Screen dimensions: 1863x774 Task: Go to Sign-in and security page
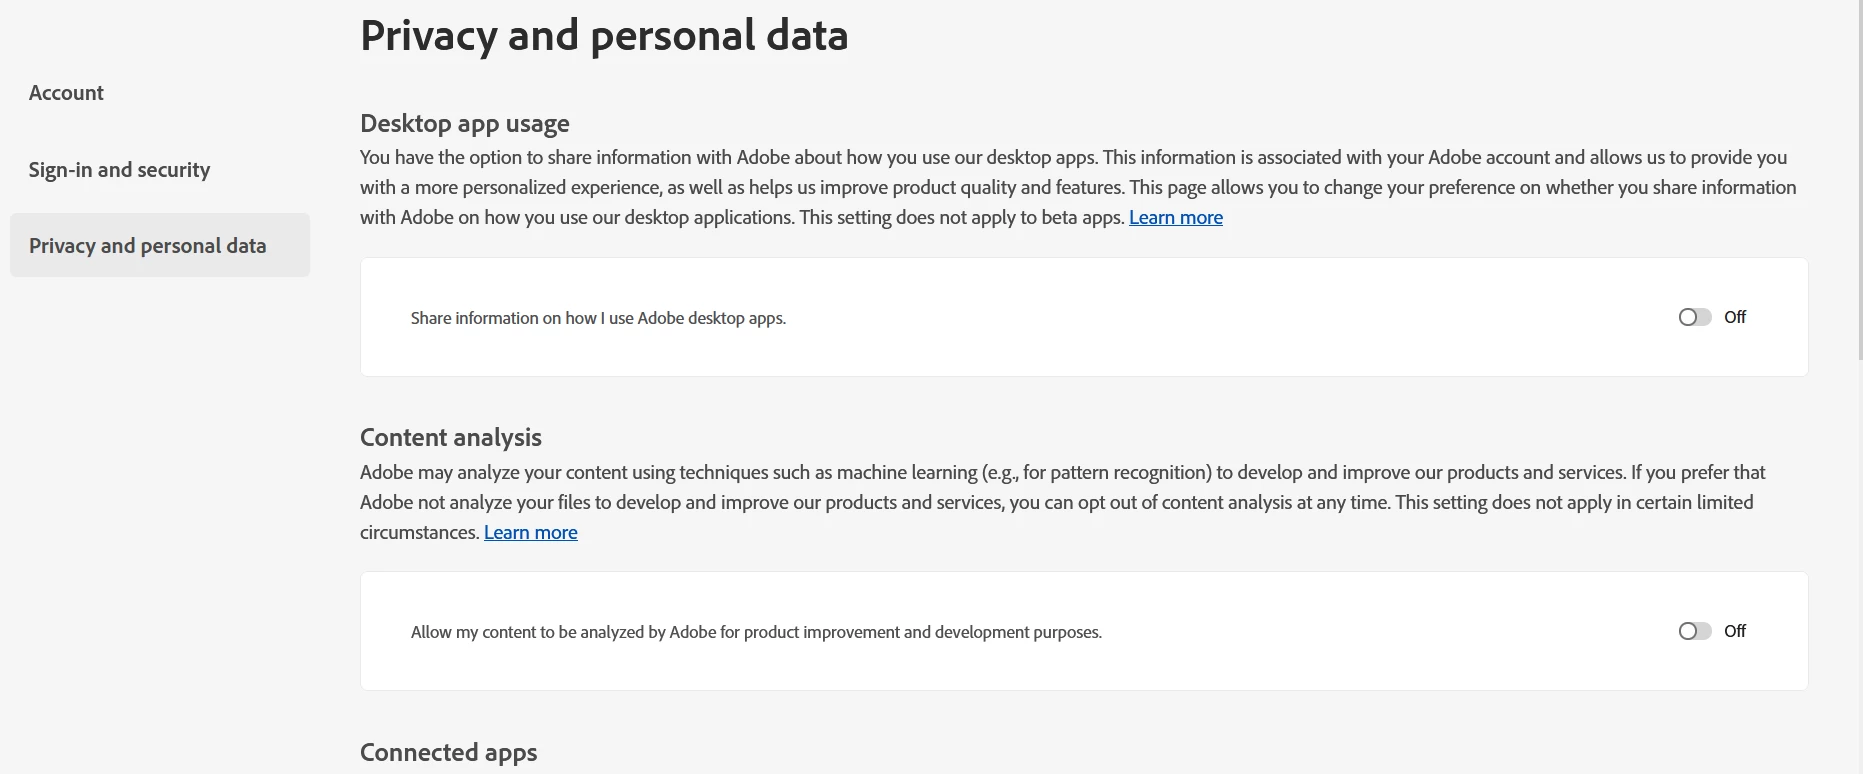point(119,170)
